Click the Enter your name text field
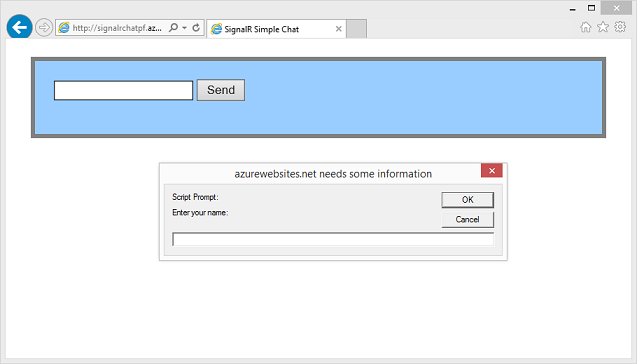This screenshot has width=637, height=364. click(333, 239)
